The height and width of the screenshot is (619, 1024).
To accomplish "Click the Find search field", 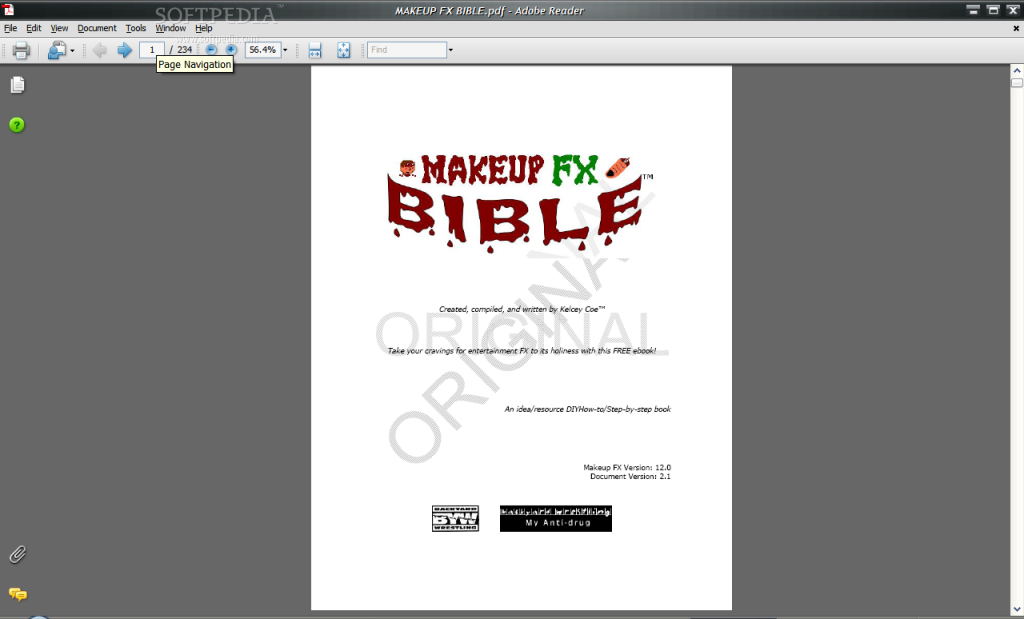I will pyautogui.click(x=407, y=50).
